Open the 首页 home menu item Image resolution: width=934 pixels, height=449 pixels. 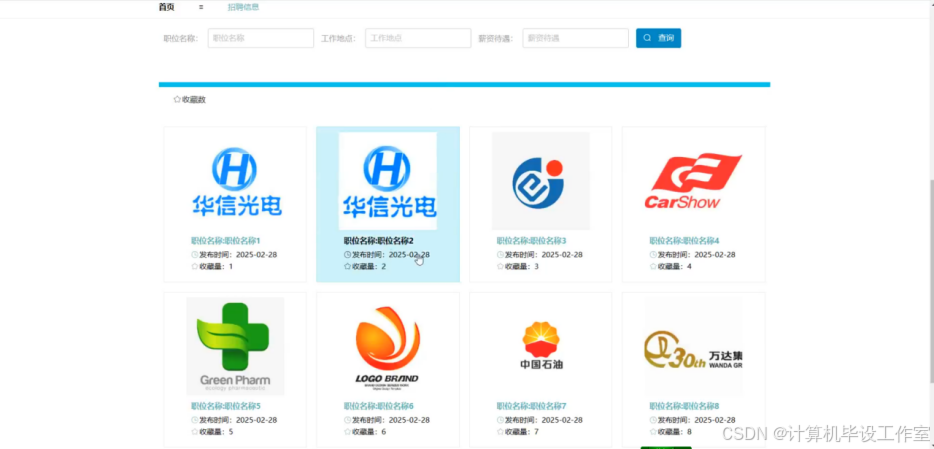[x=167, y=7]
